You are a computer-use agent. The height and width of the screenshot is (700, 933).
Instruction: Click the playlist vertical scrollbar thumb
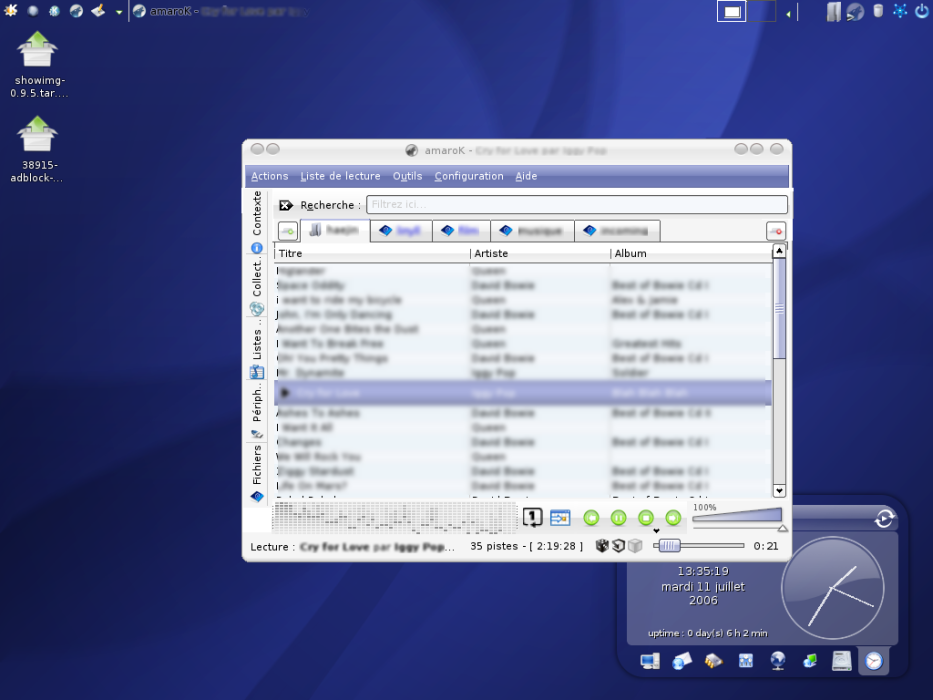coord(779,308)
